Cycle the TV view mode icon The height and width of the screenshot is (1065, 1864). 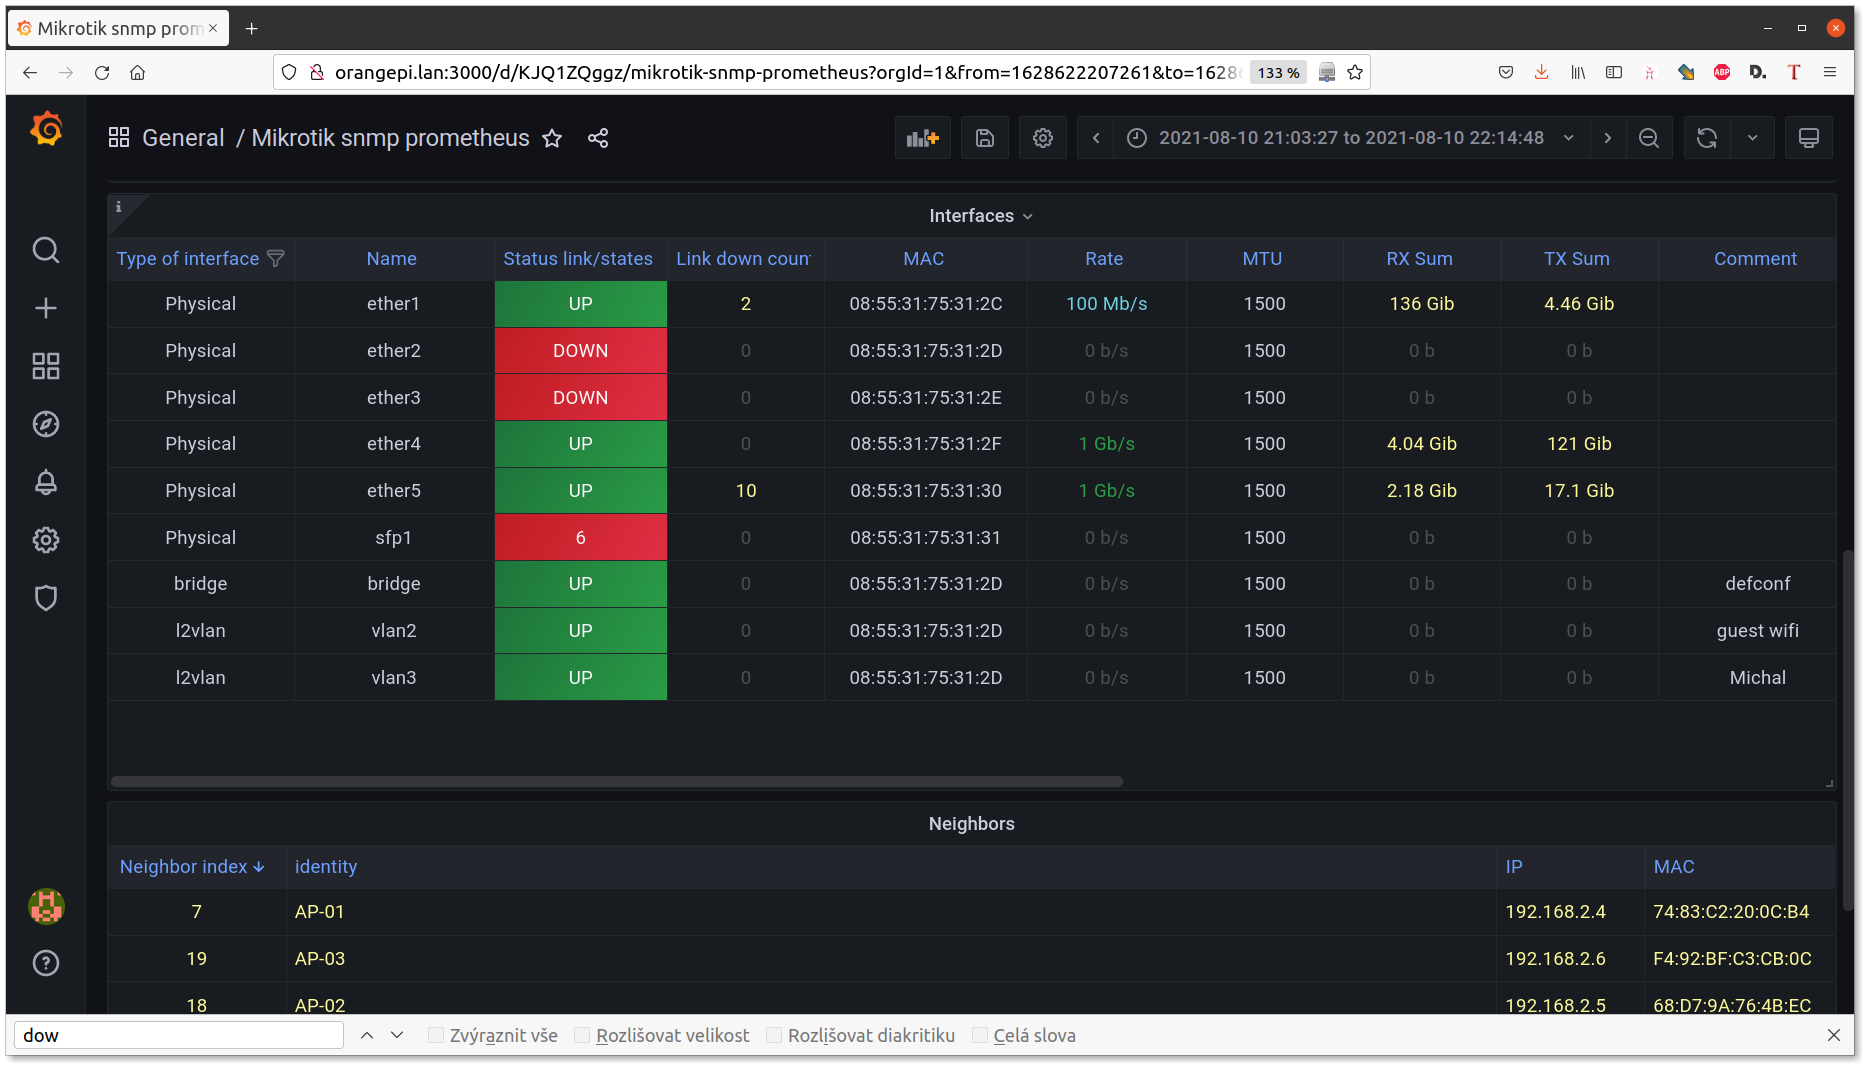tap(1809, 138)
